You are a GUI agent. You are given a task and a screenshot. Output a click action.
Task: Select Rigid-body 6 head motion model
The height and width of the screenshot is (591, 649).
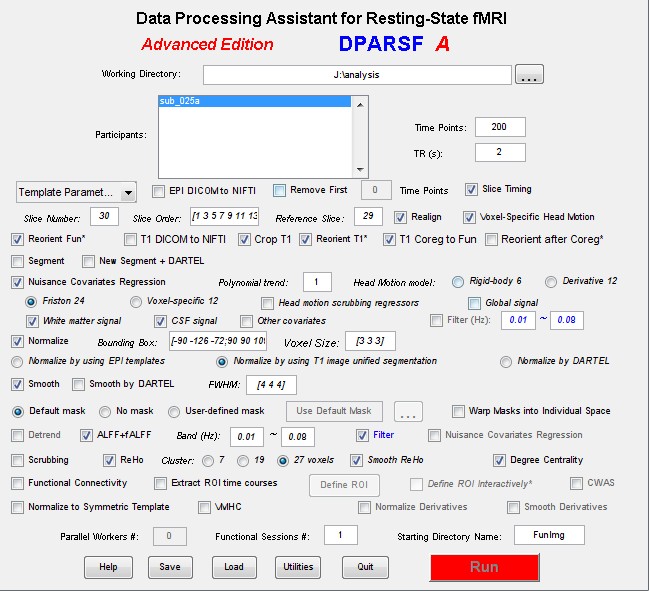tap(457, 282)
